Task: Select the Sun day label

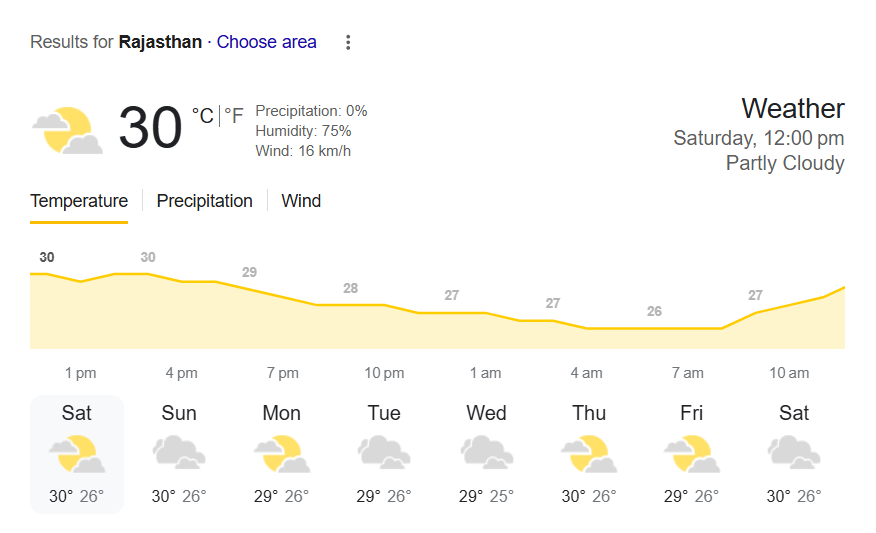Action: tap(179, 413)
